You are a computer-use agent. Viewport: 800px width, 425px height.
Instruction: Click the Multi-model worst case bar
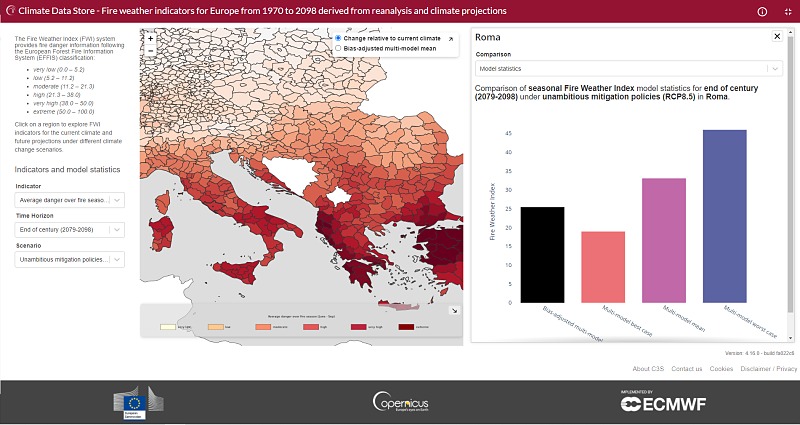tap(724, 216)
